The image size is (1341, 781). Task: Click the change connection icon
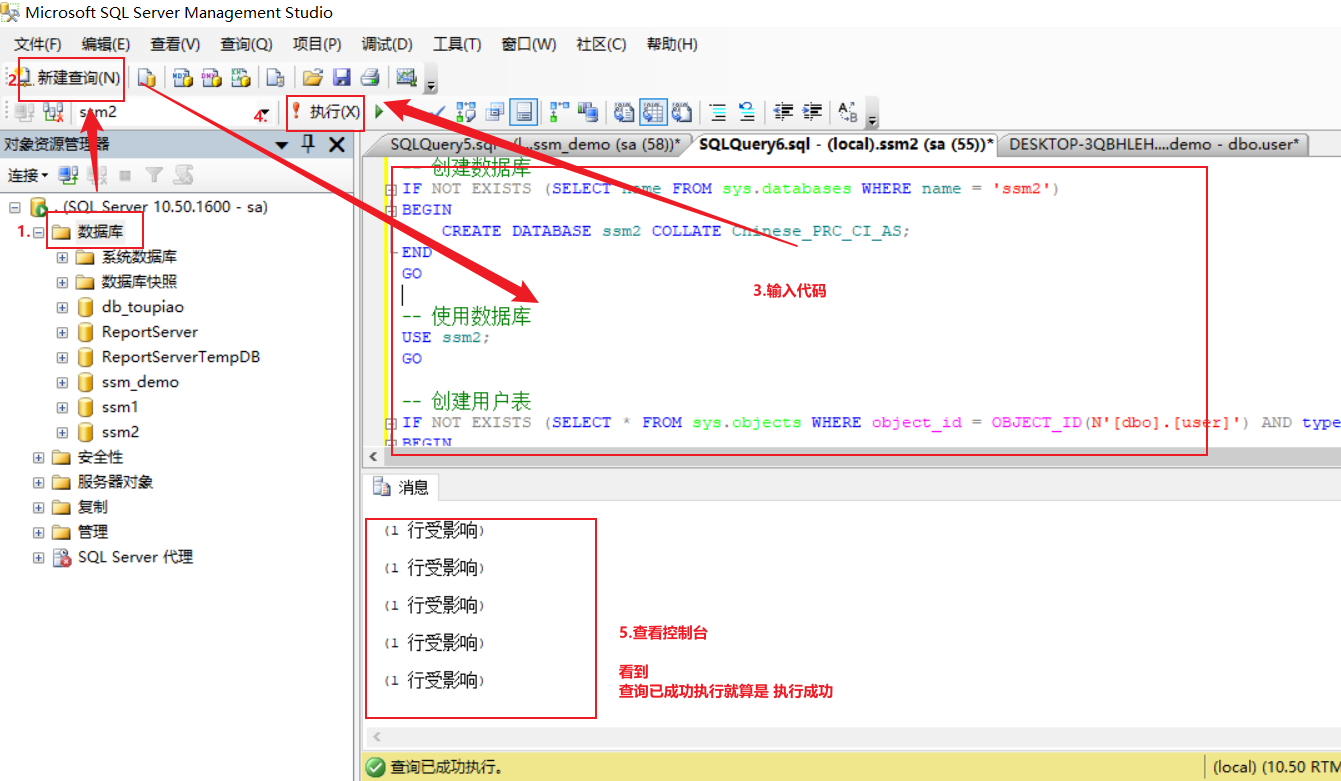click(x=54, y=112)
